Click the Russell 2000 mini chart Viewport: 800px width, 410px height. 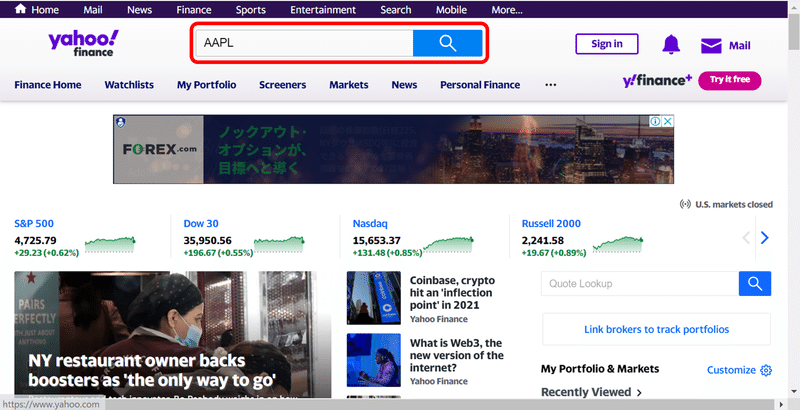[617, 245]
